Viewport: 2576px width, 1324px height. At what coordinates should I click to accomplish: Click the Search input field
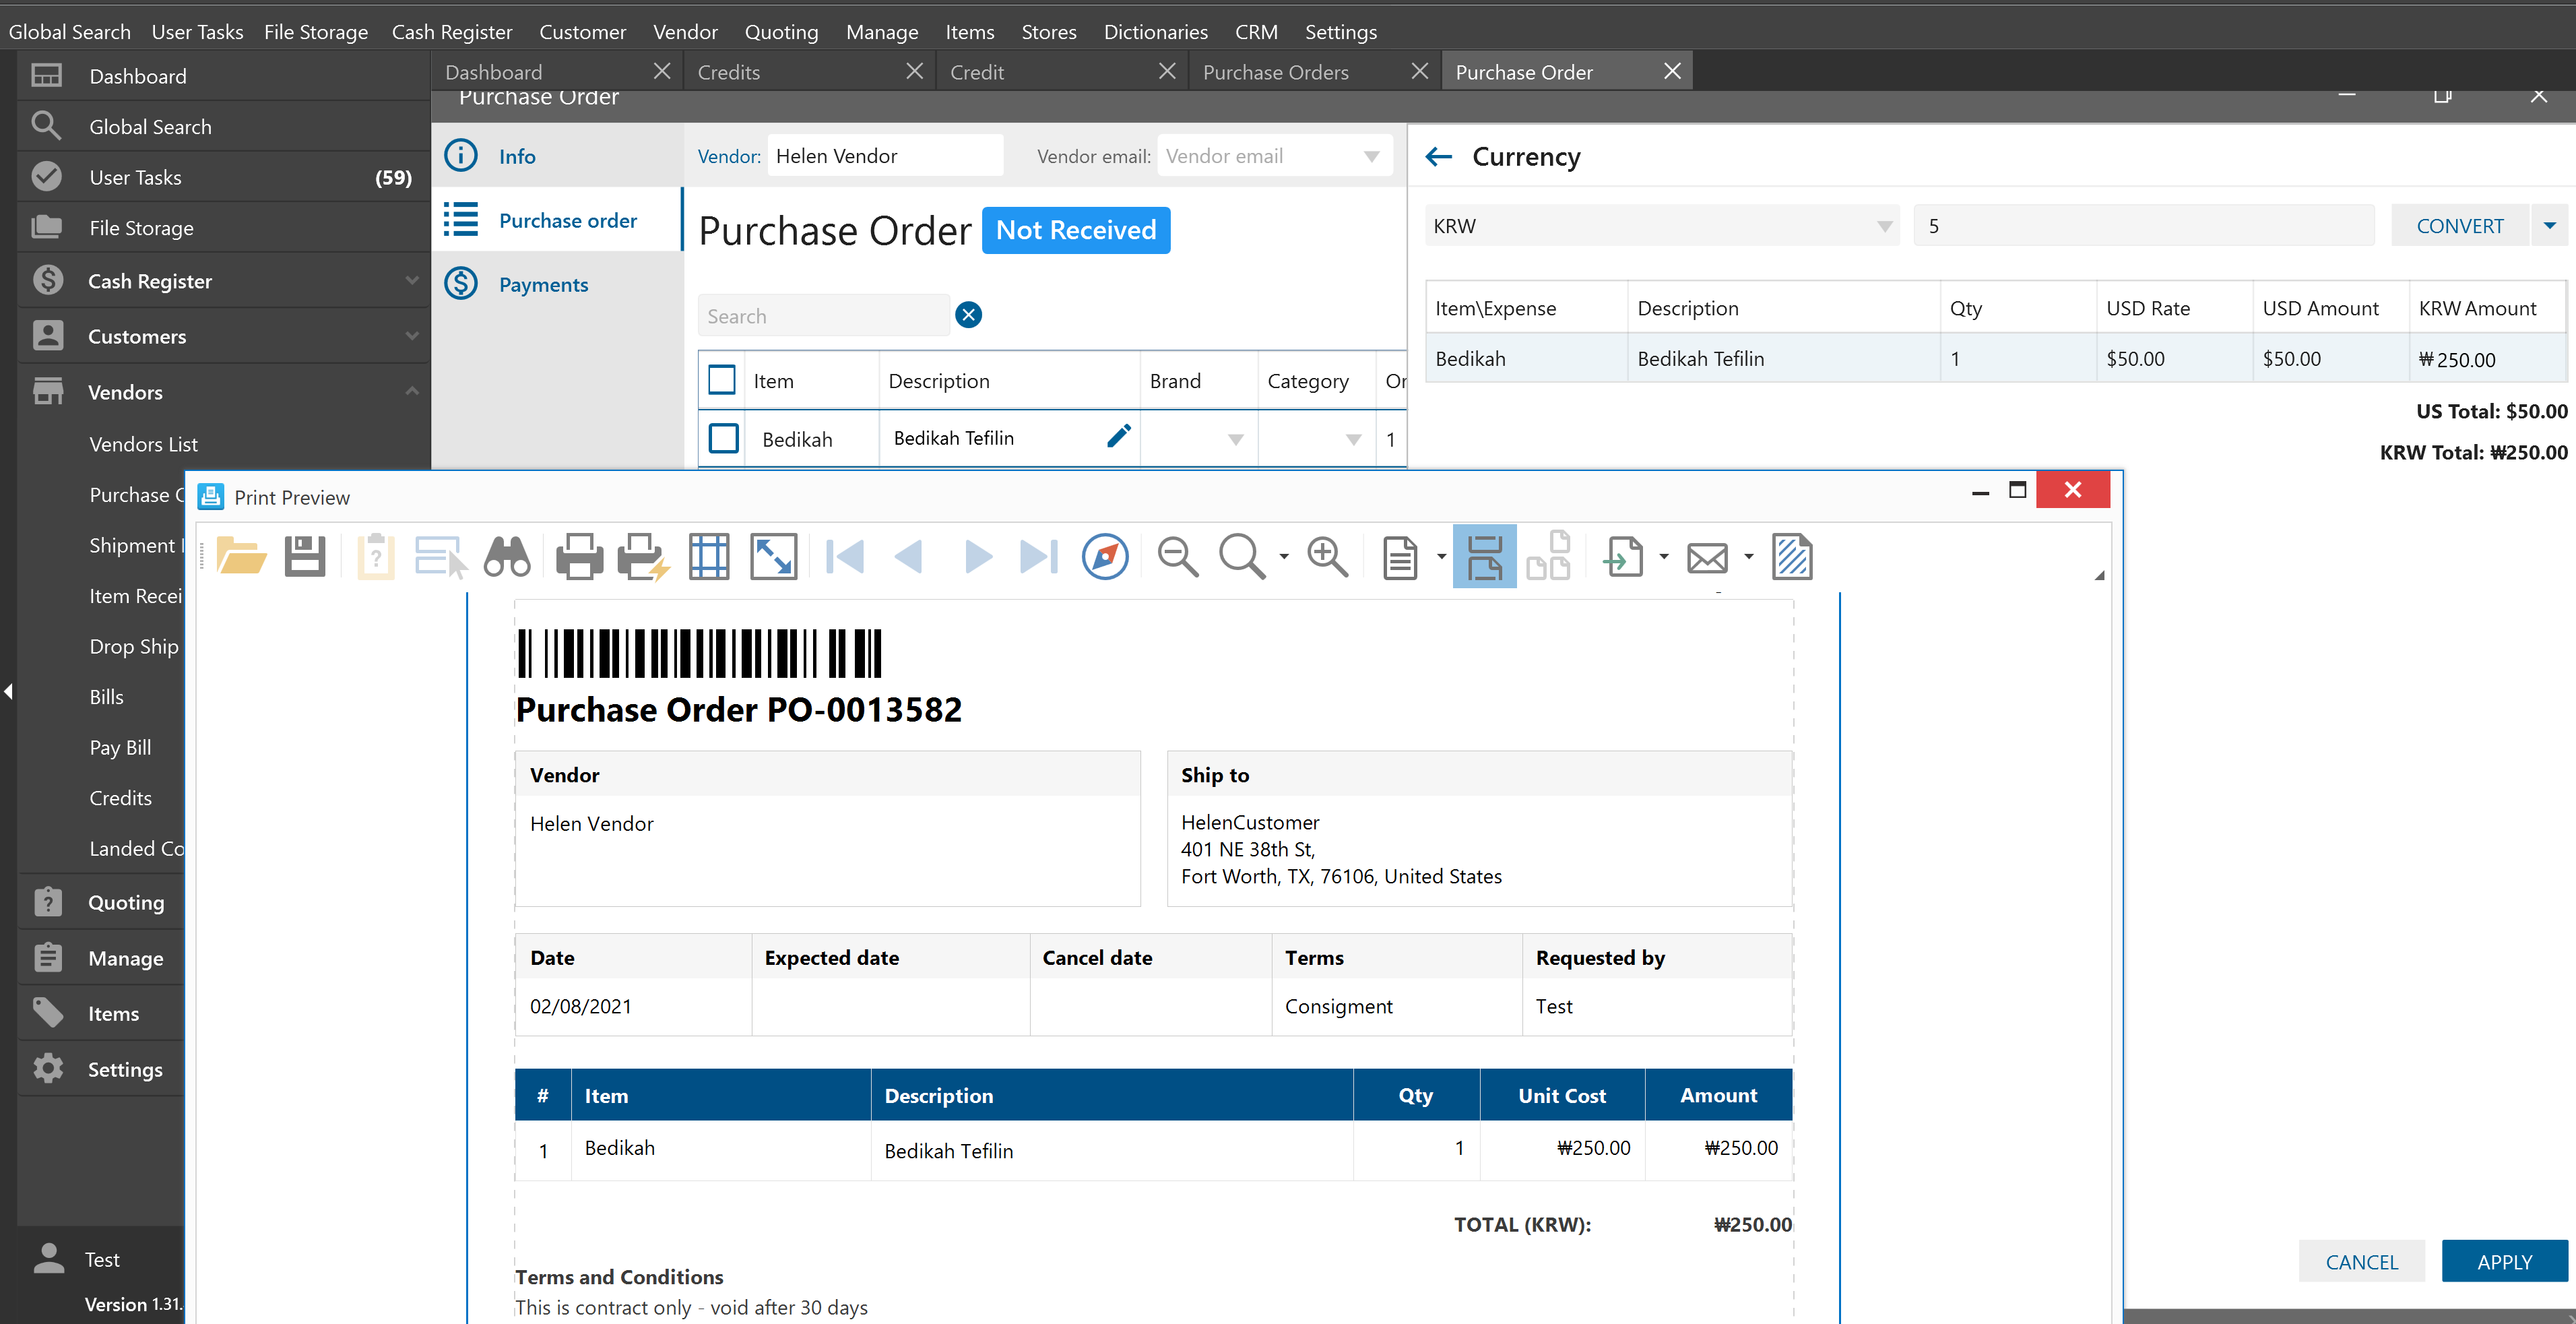point(822,316)
